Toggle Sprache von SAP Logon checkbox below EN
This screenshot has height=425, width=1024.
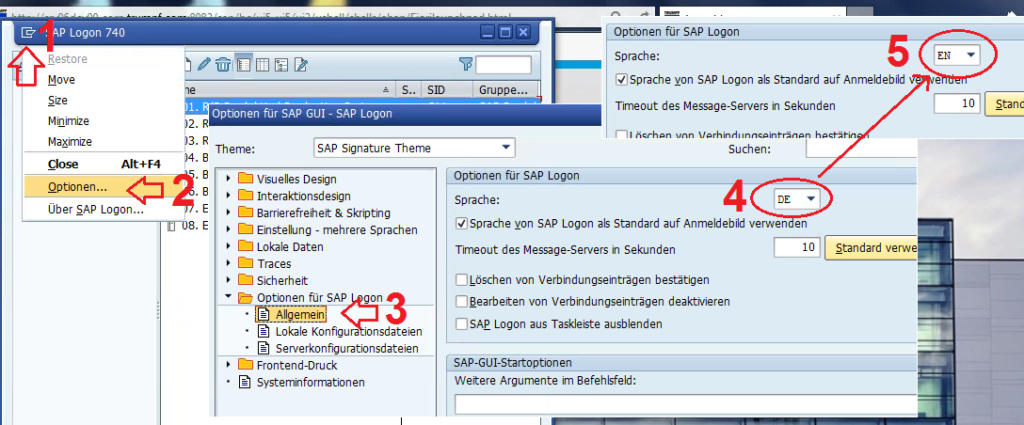pyautogui.click(x=622, y=80)
